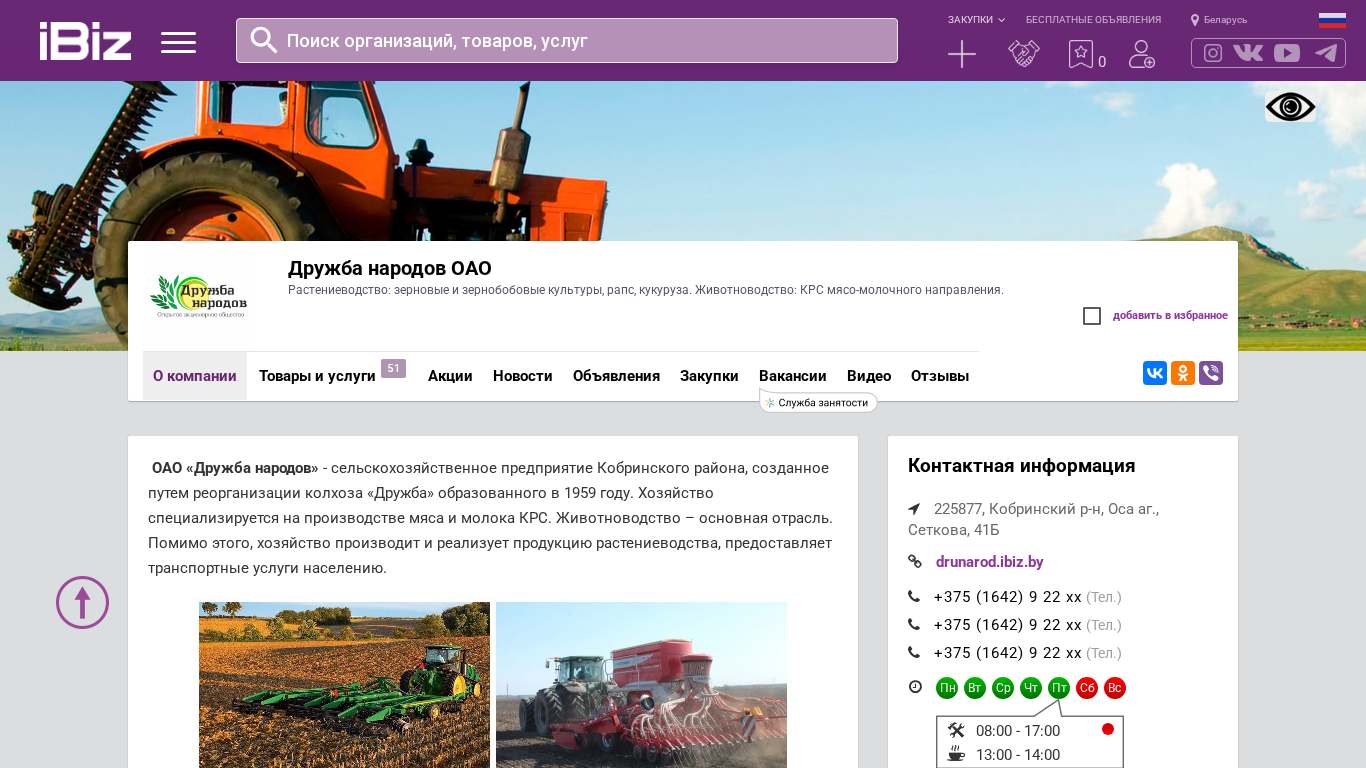Open the Акции tab

click(x=450, y=376)
